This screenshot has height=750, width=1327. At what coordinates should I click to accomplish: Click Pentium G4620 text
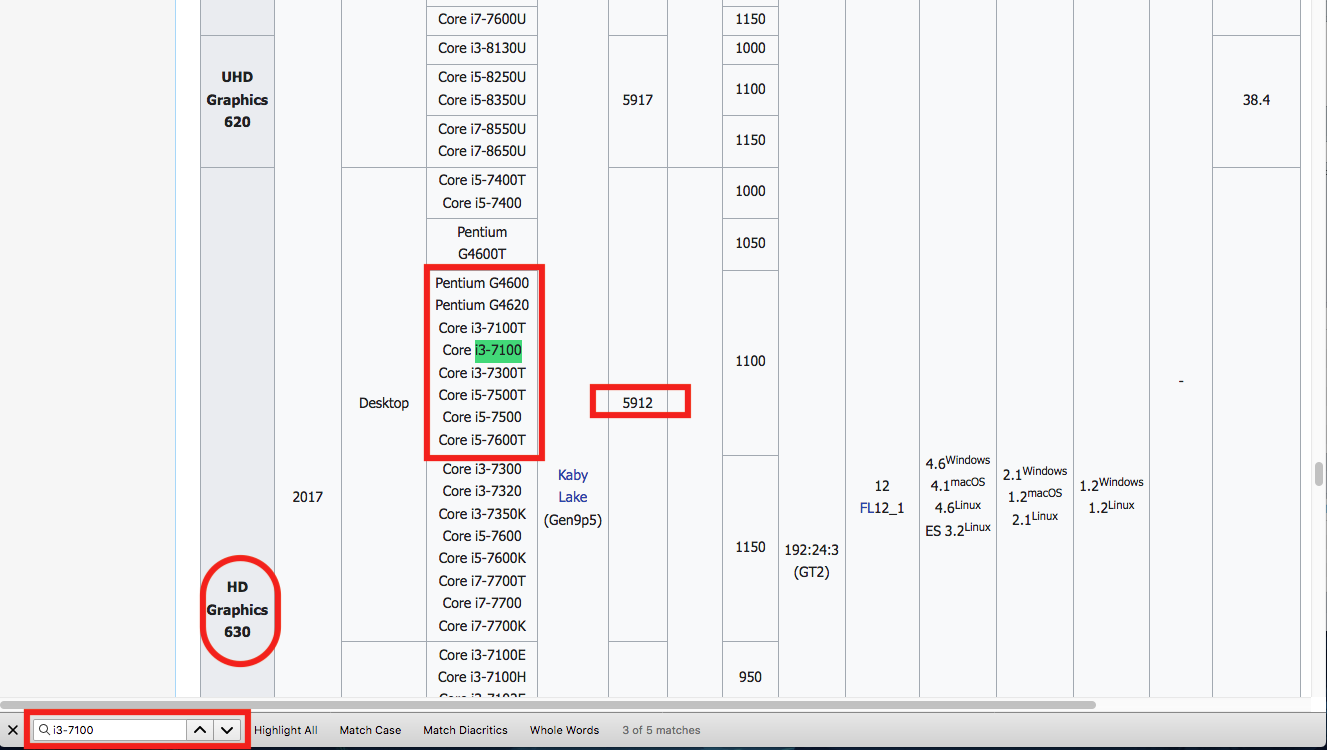click(x=482, y=305)
